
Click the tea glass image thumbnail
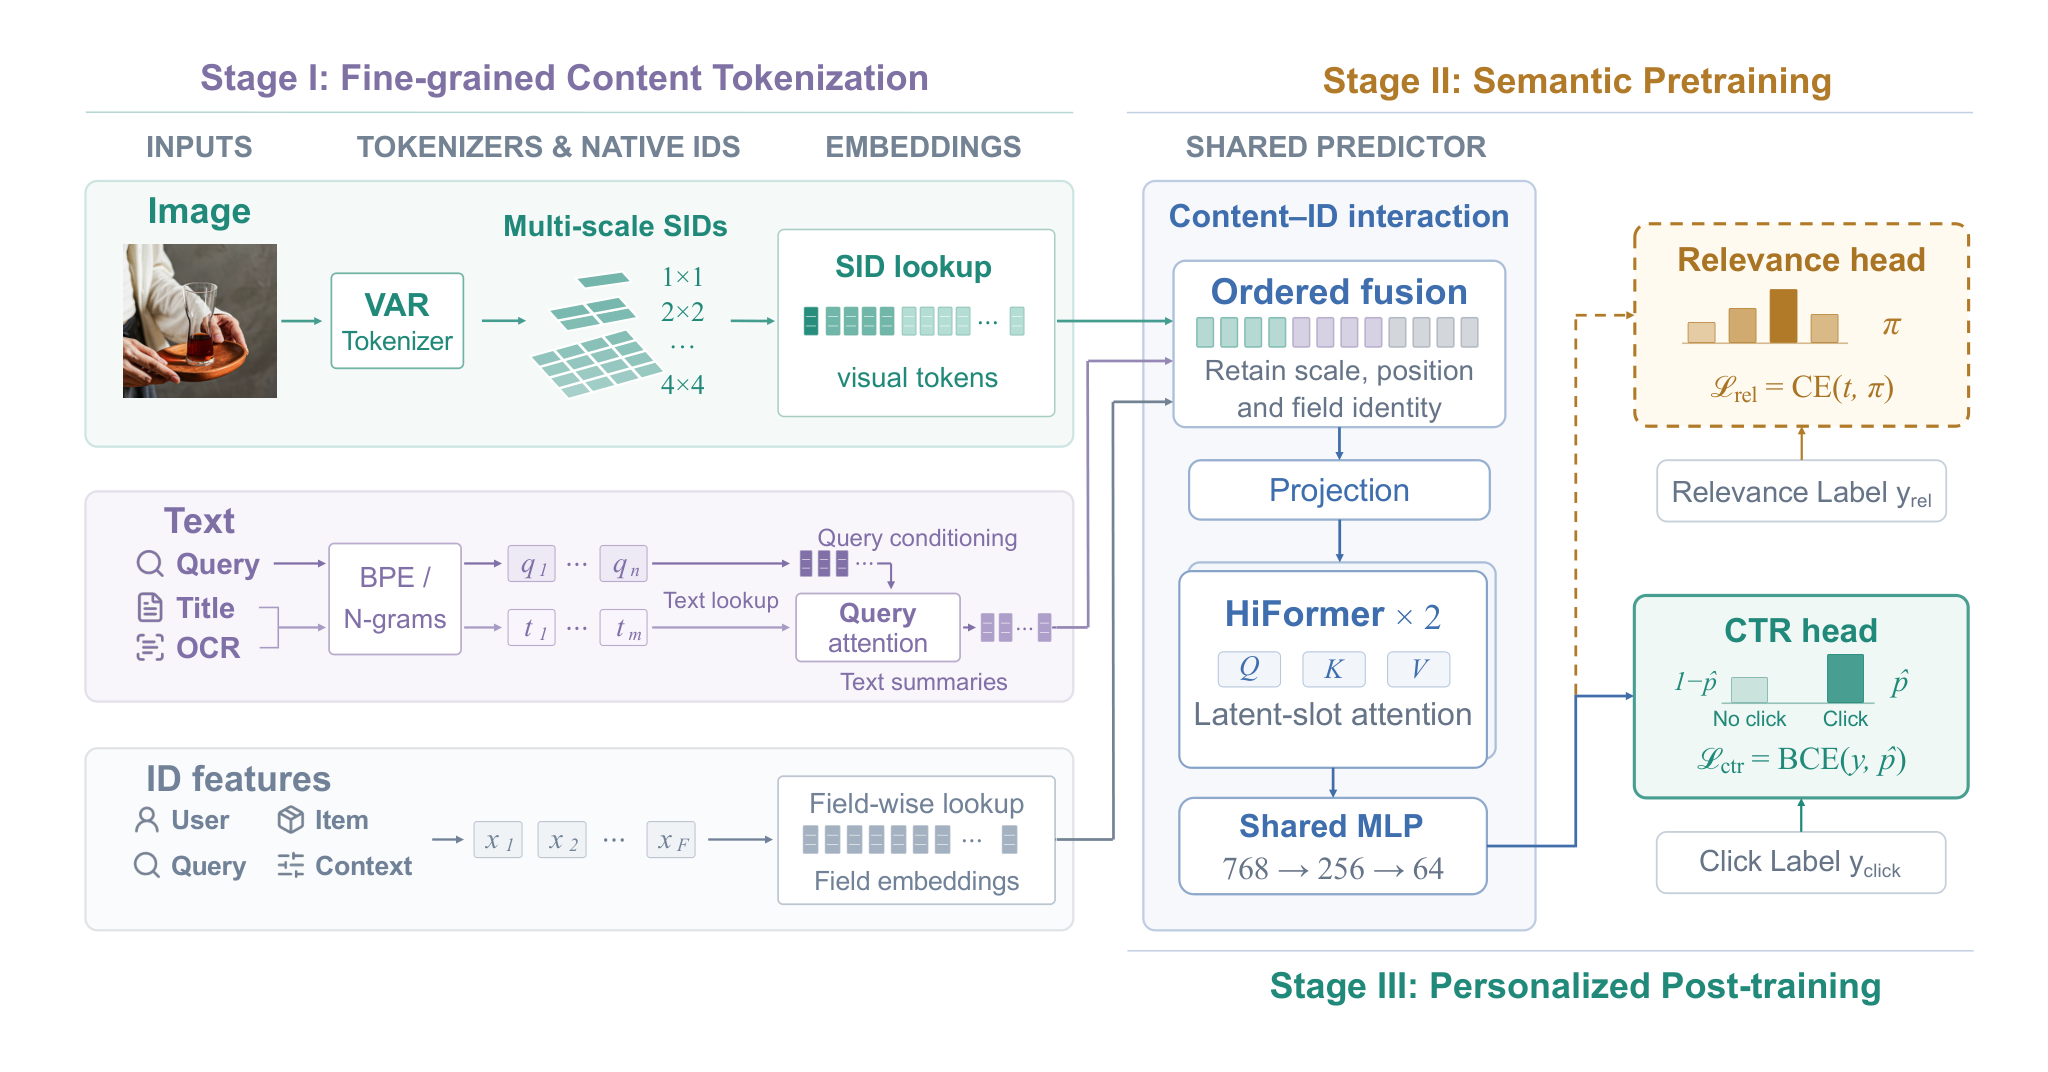(x=200, y=321)
